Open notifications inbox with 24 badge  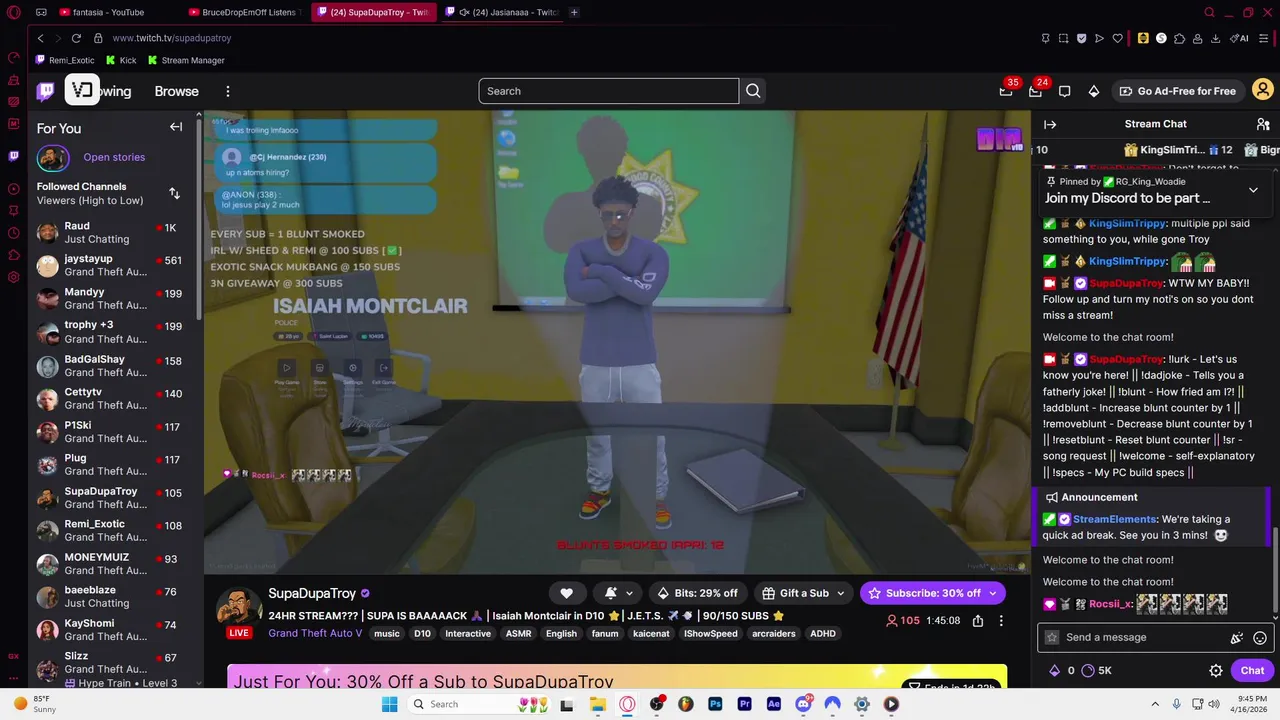[1035, 91]
